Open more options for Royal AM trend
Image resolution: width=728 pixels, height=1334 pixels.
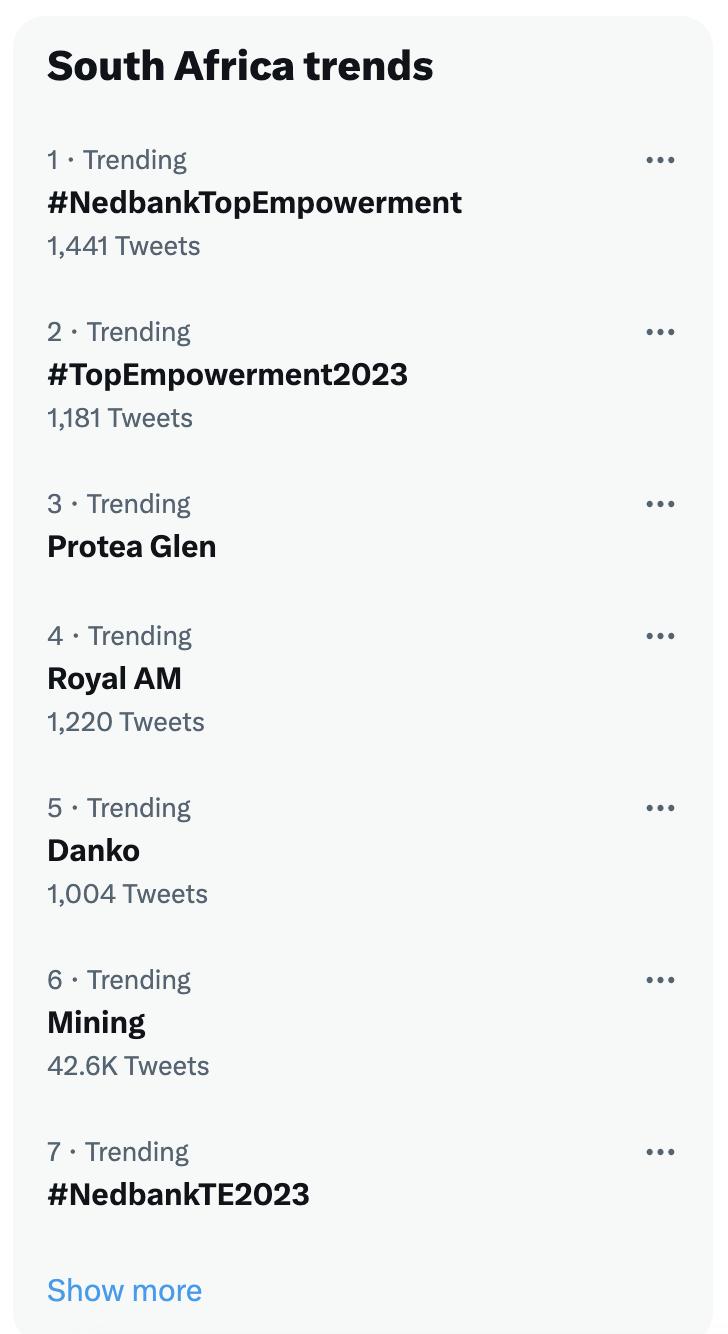(x=660, y=636)
